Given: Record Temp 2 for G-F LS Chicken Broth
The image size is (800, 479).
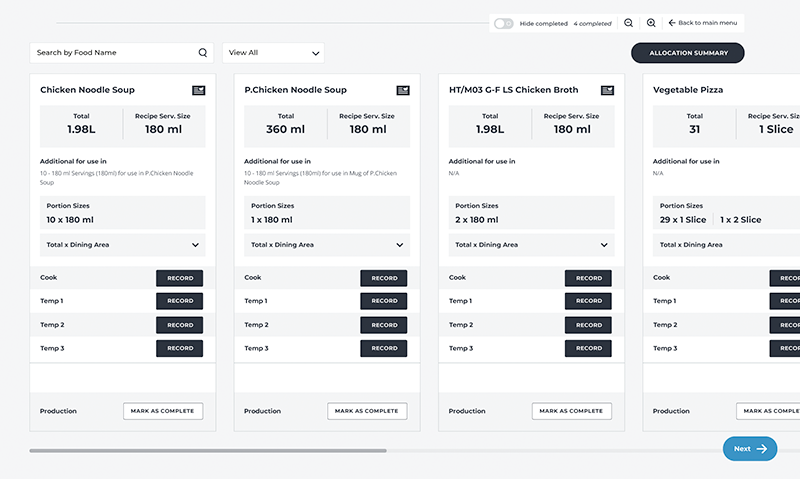Looking at the screenshot, I should point(588,325).
